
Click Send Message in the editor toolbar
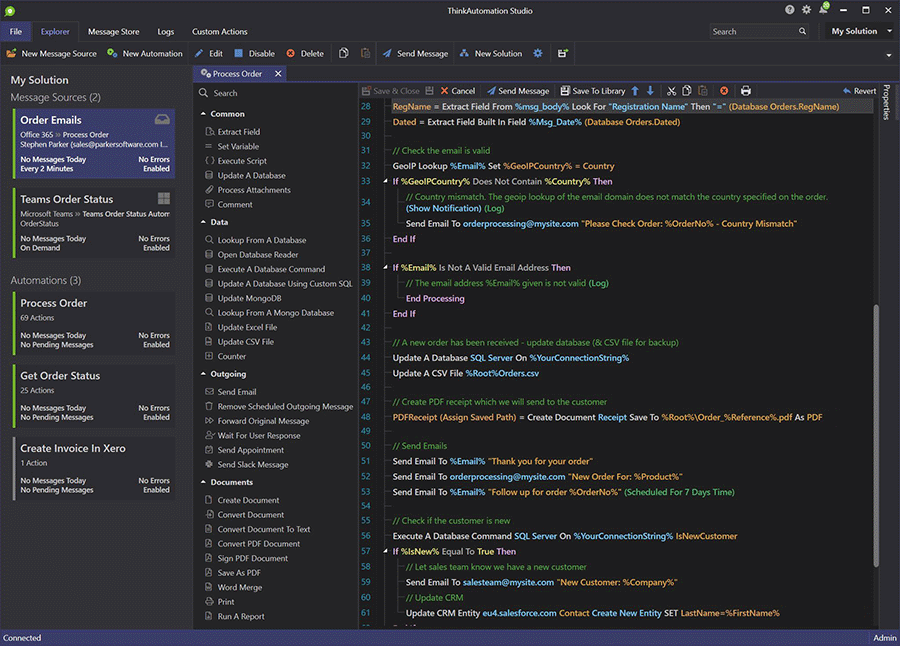(x=518, y=91)
